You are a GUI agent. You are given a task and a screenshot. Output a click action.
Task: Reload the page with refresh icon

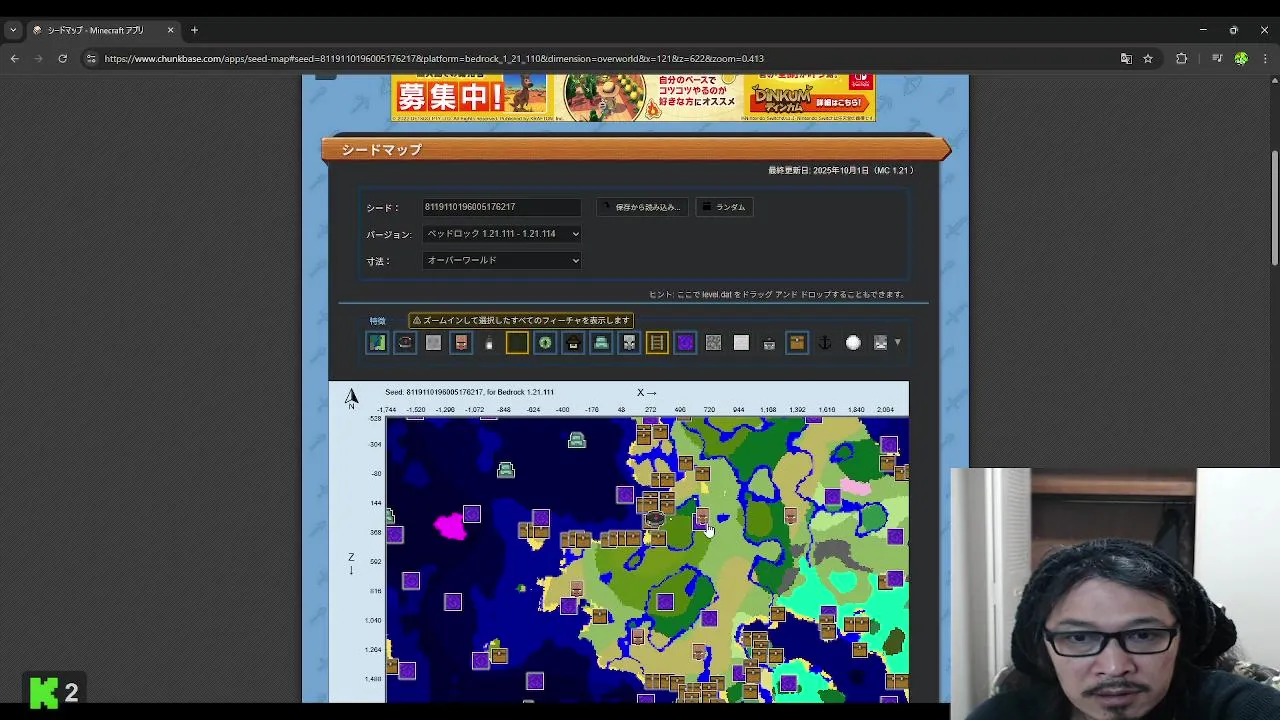point(62,59)
